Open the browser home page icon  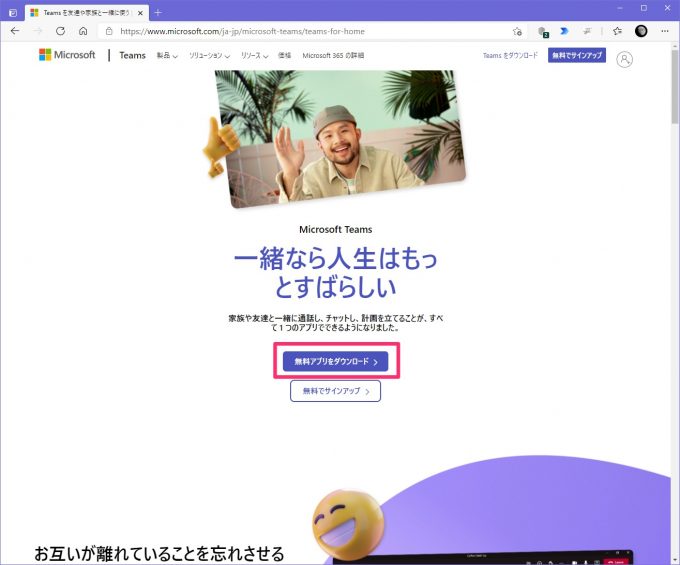click(x=83, y=31)
